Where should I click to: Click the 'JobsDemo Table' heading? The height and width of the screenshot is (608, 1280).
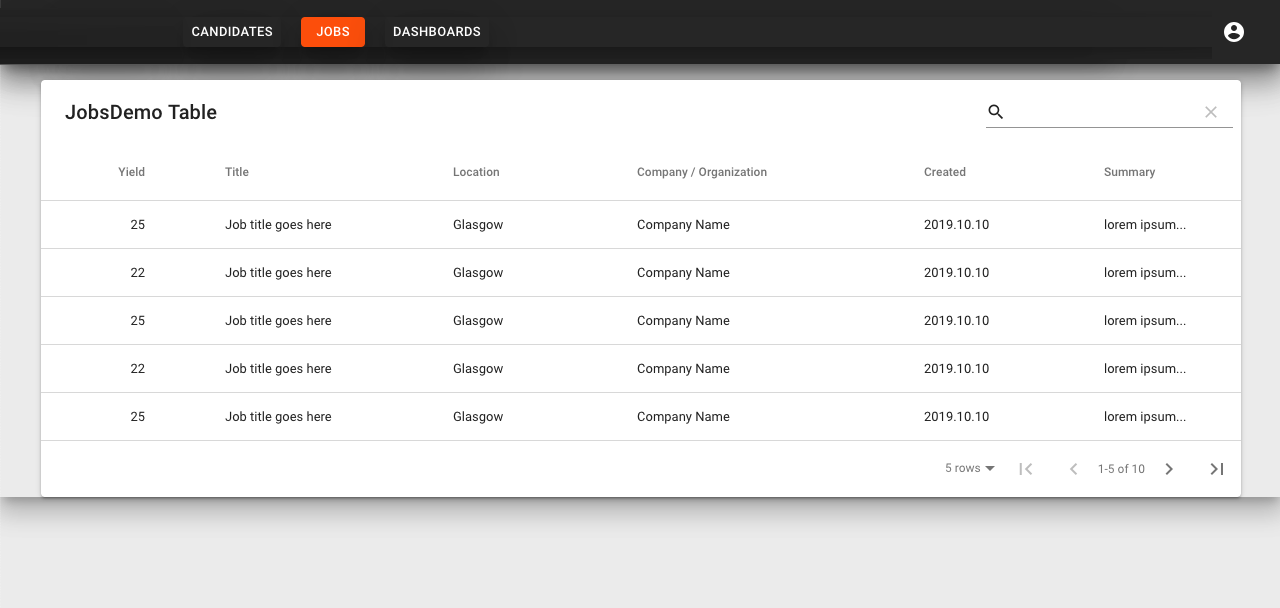141,112
